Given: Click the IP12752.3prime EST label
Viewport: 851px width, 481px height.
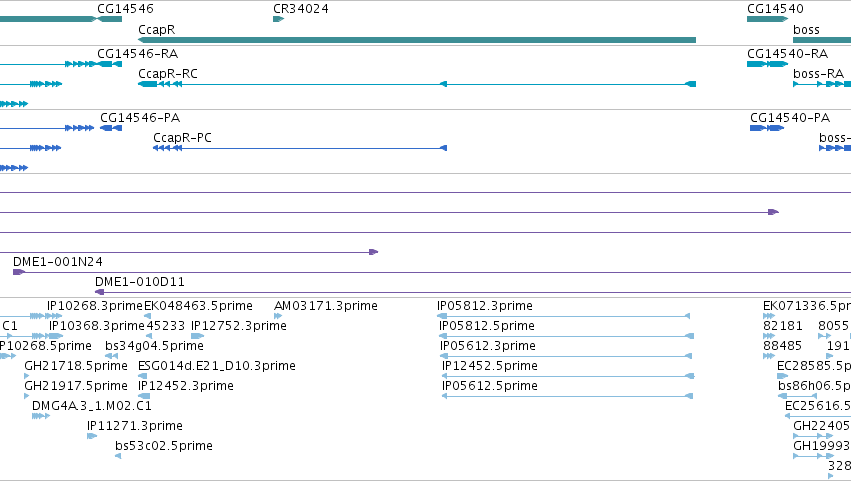Looking at the screenshot, I should point(239,326).
